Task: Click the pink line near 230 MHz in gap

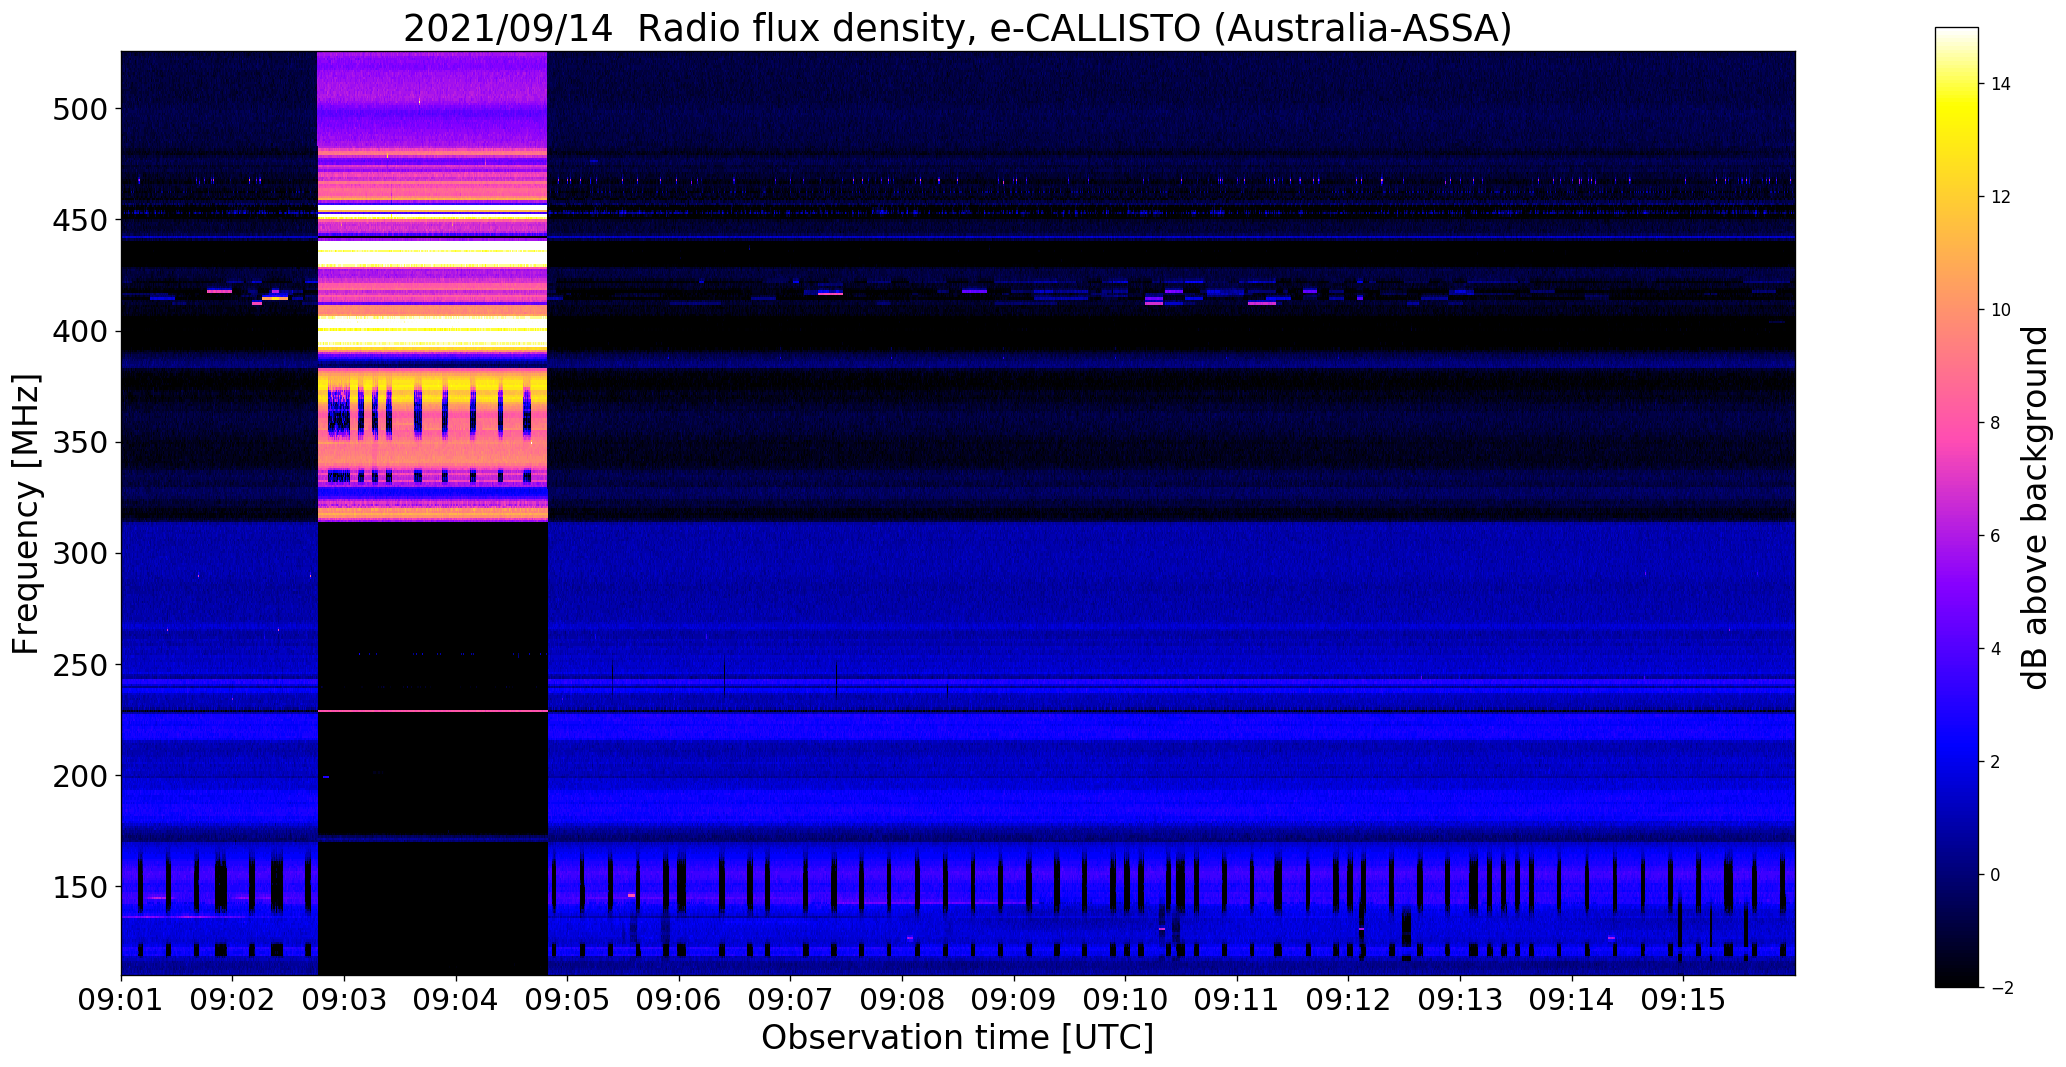Action: click(432, 711)
